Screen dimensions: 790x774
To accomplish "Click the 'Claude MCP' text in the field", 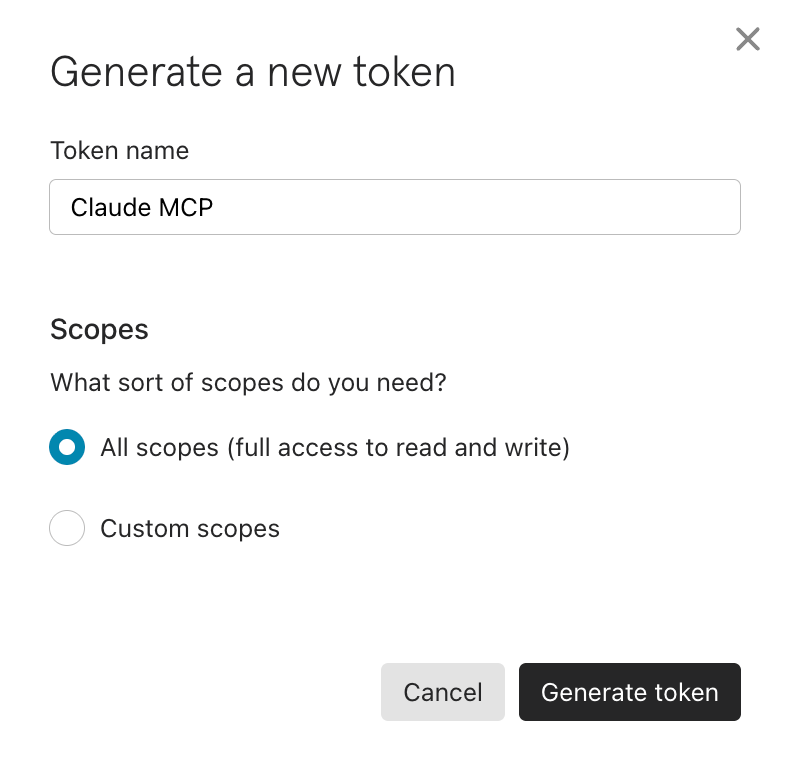I will [142, 207].
